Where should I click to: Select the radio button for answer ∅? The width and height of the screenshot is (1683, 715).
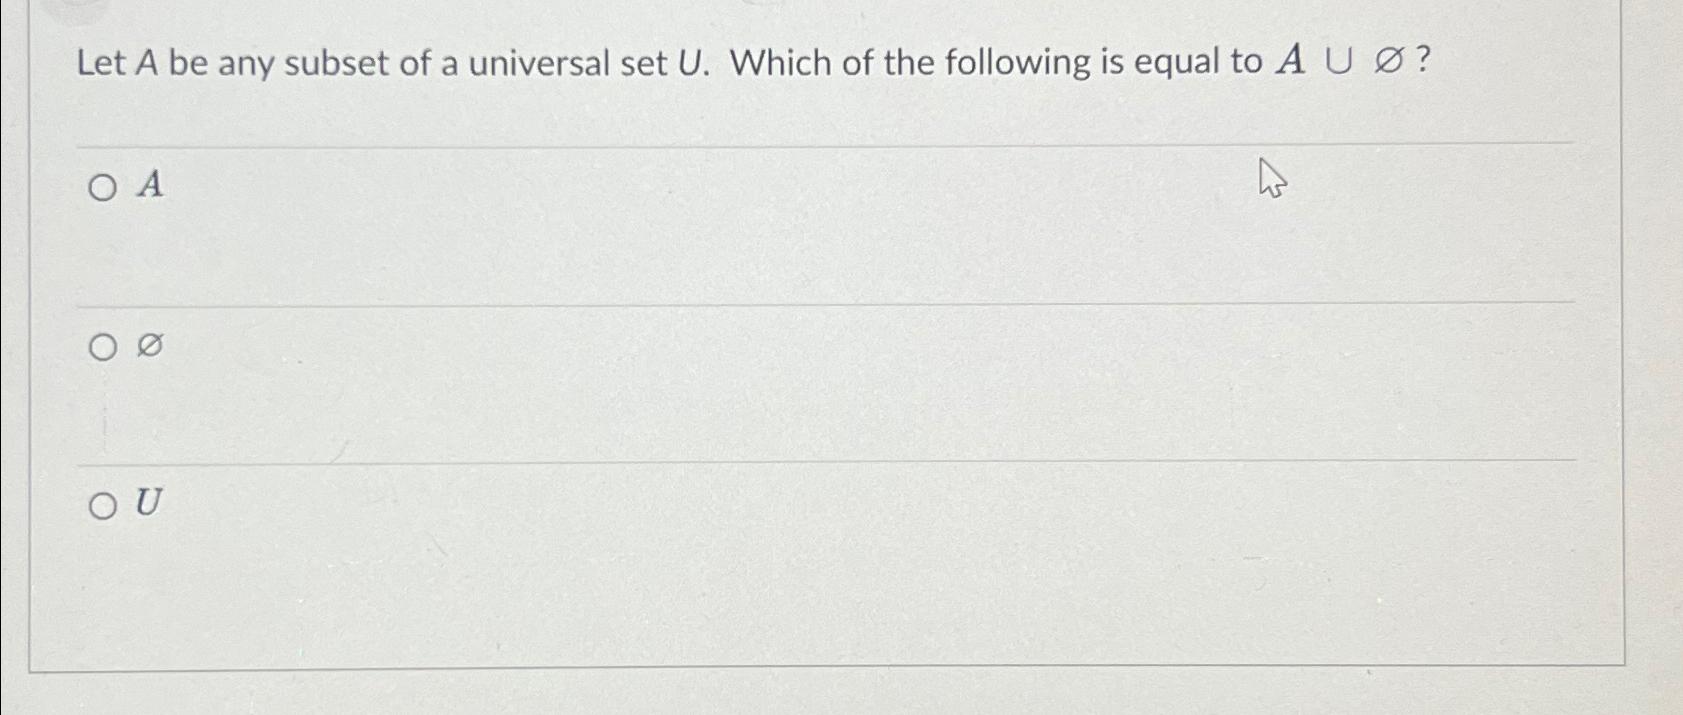pyautogui.click(x=103, y=348)
